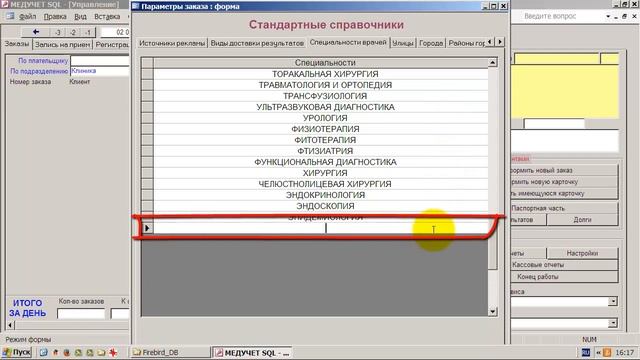Image resolution: width=640 pixels, height=360 pixels.
Task: Open the Файл menu
Action: tap(27, 17)
